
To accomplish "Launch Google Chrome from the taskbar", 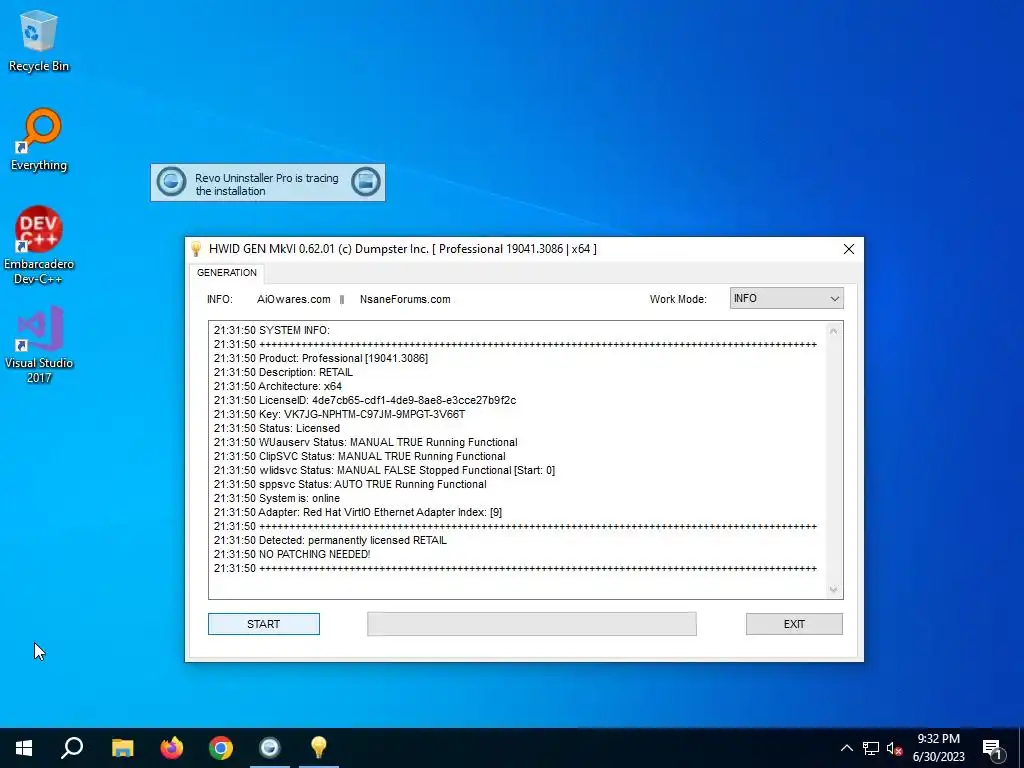I will [x=221, y=748].
